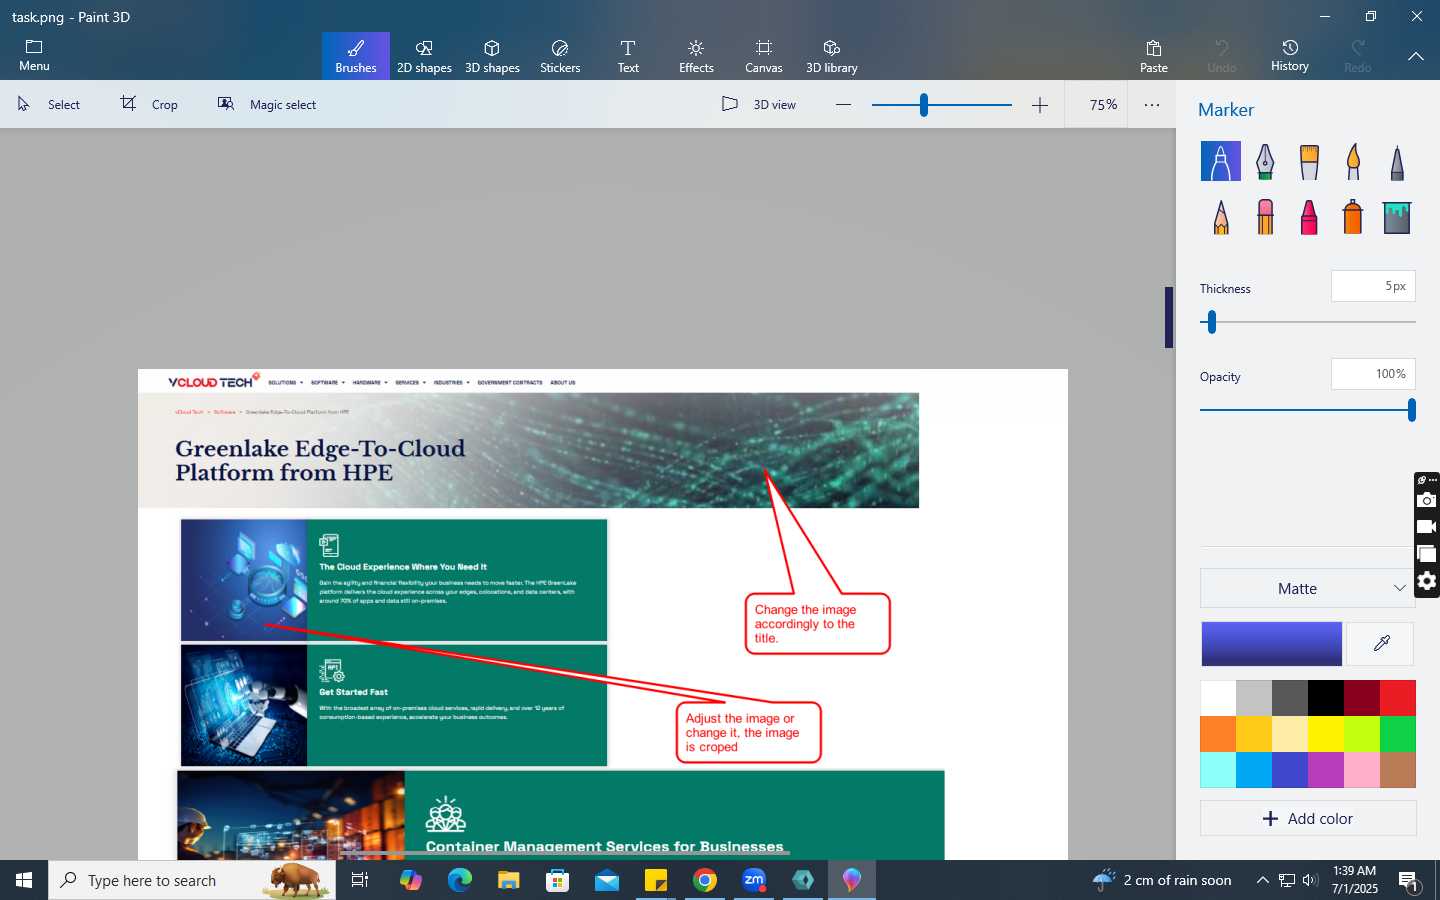This screenshot has width=1440, height=900.
Task: Show hidden system tray icons
Action: coord(1262,880)
